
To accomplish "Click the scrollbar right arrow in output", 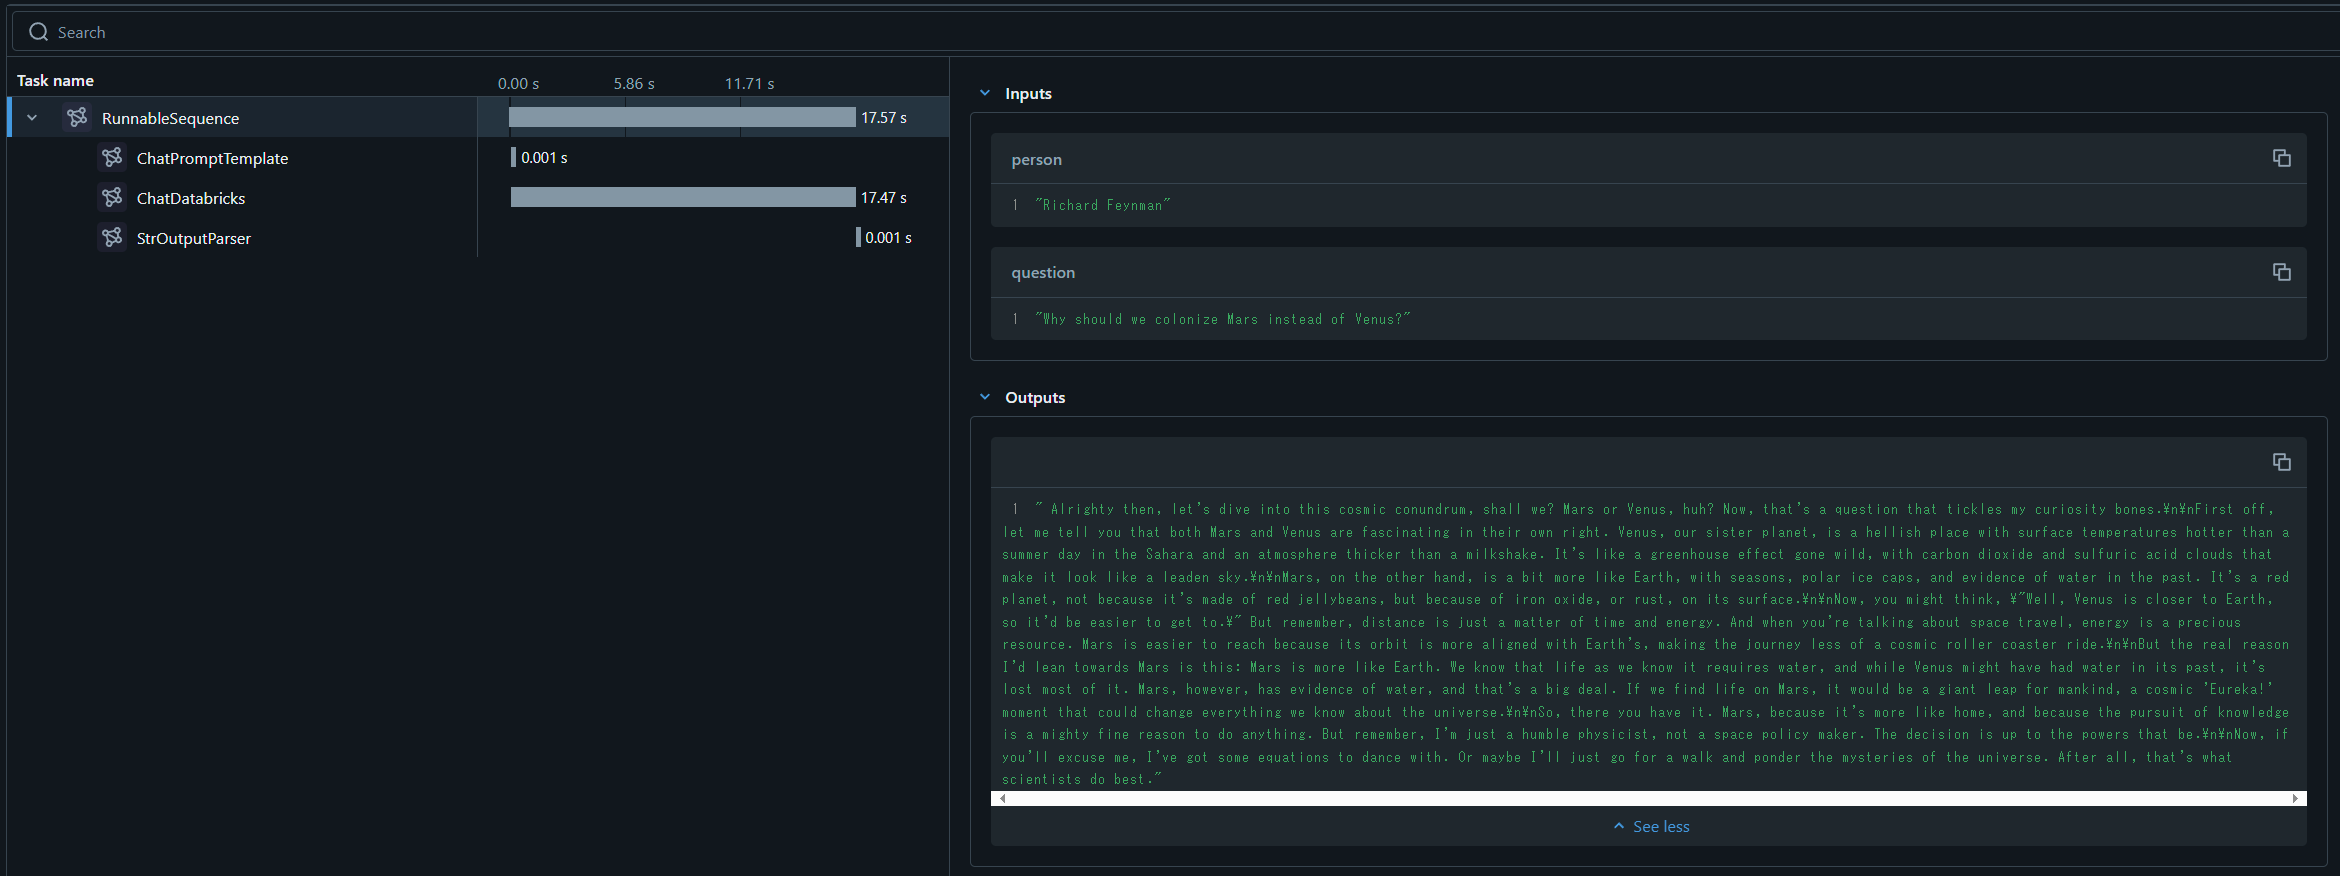I will coord(2295,798).
